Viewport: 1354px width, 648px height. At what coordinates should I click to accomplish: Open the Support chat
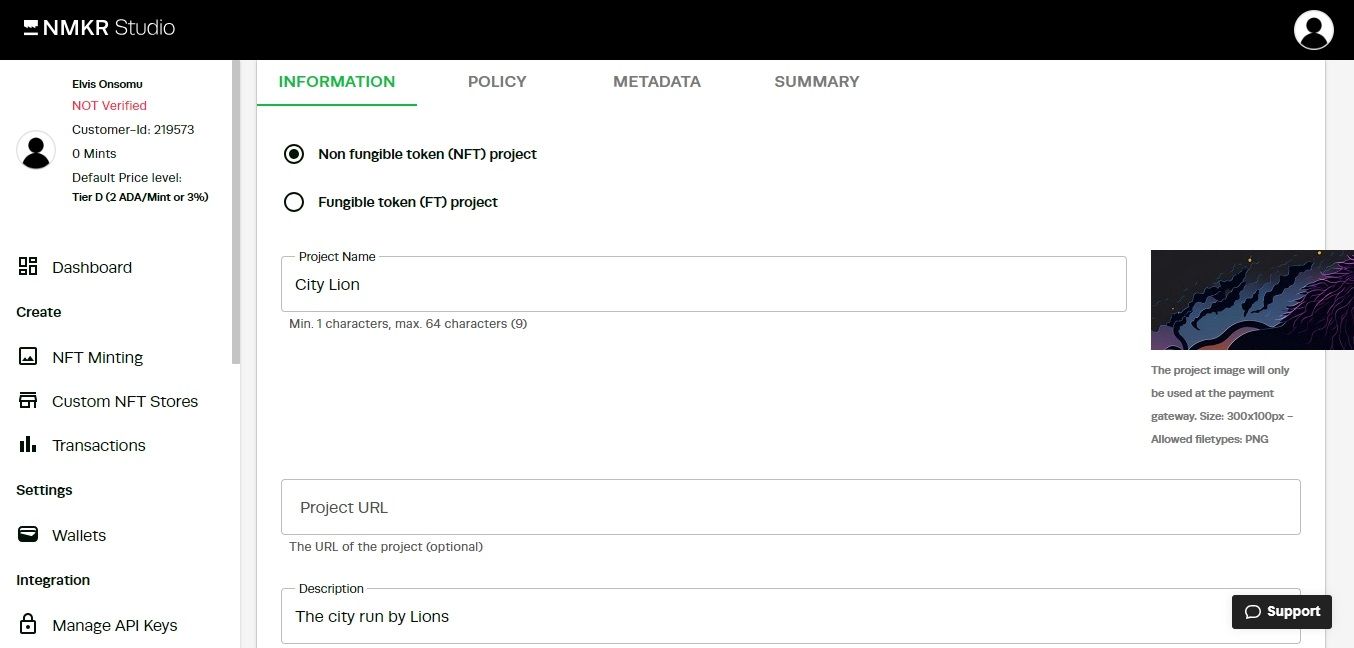click(x=1281, y=611)
